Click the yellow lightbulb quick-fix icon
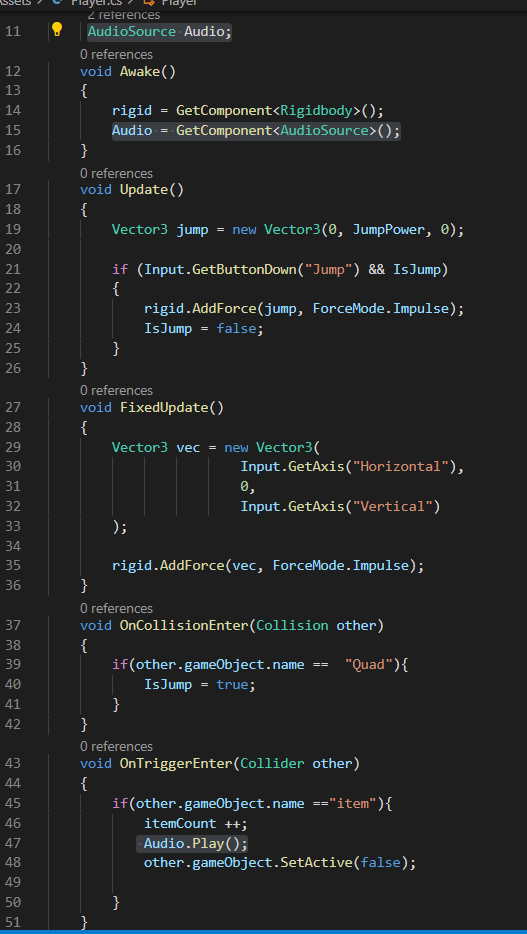527x934 pixels. pos(57,30)
